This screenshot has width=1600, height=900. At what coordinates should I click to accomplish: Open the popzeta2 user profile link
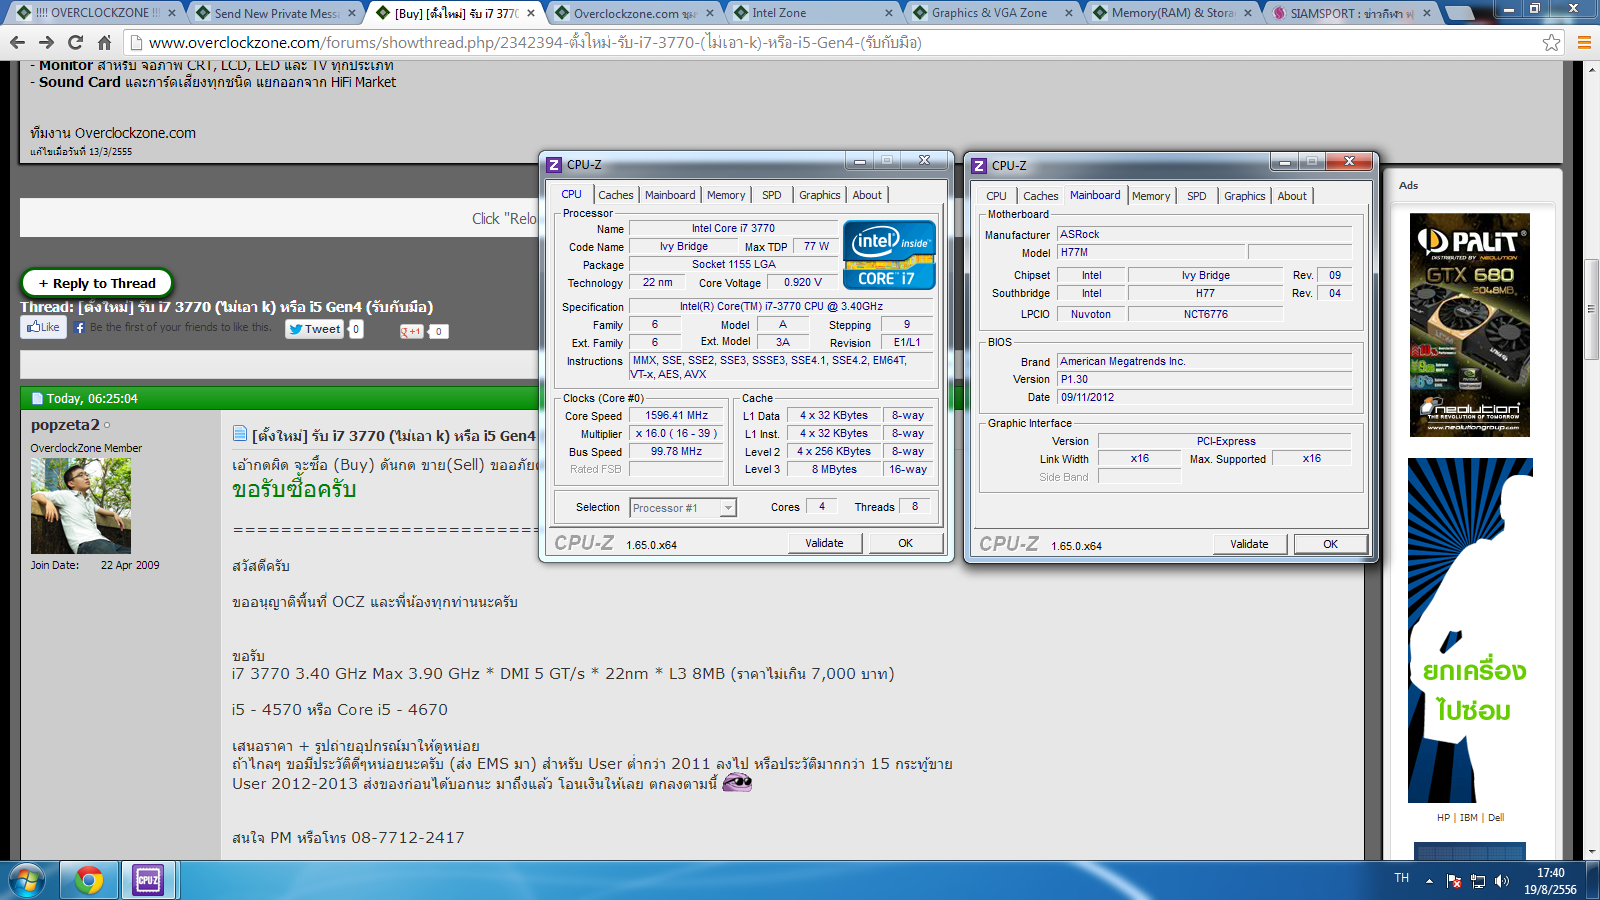[x=65, y=425]
